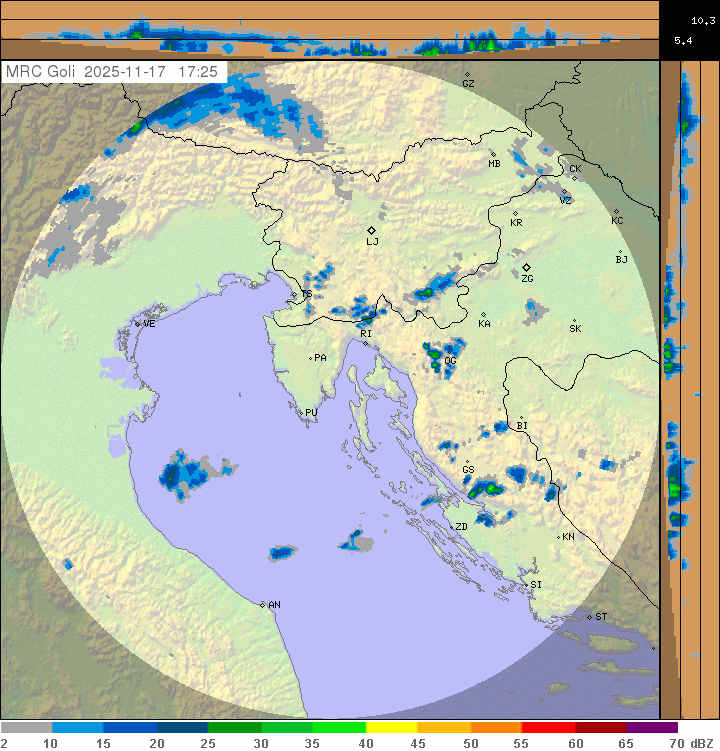Select the ST city marker
The width and height of the screenshot is (720, 751).
coord(590,616)
